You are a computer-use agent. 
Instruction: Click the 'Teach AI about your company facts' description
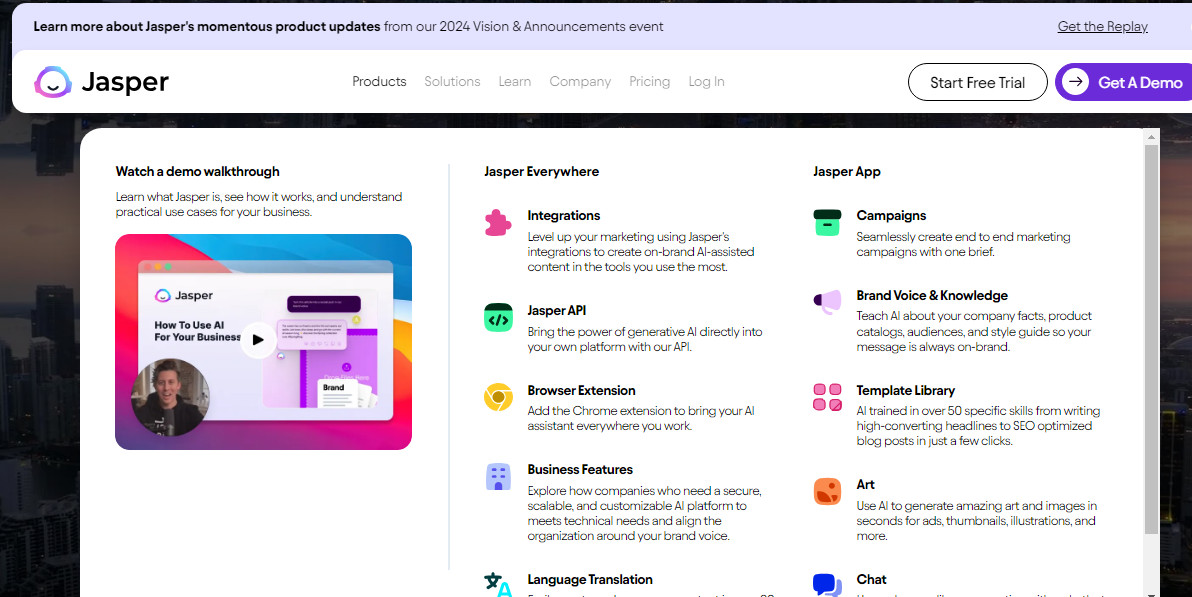(x=974, y=332)
